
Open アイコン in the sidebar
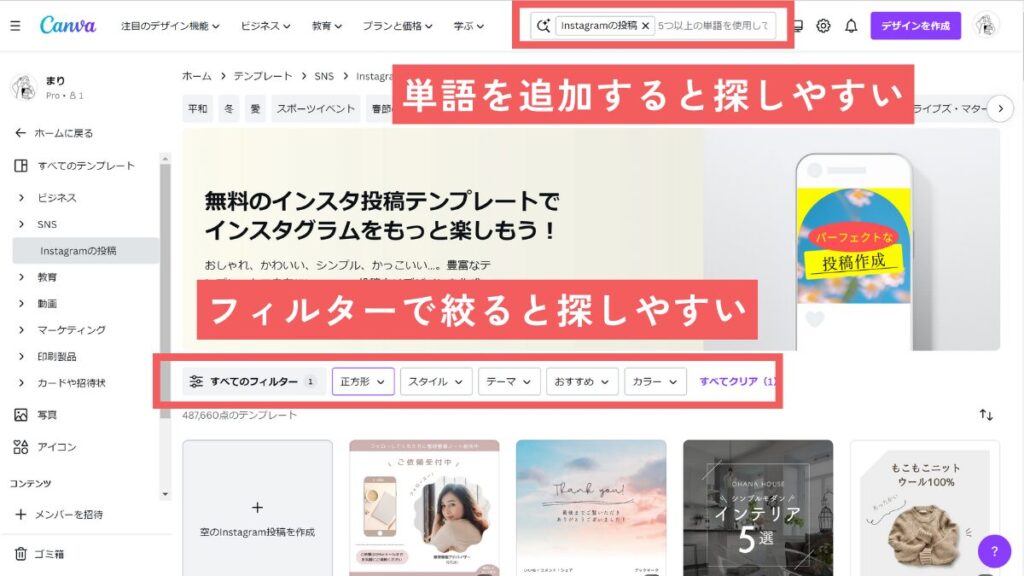(x=45, y=447)
